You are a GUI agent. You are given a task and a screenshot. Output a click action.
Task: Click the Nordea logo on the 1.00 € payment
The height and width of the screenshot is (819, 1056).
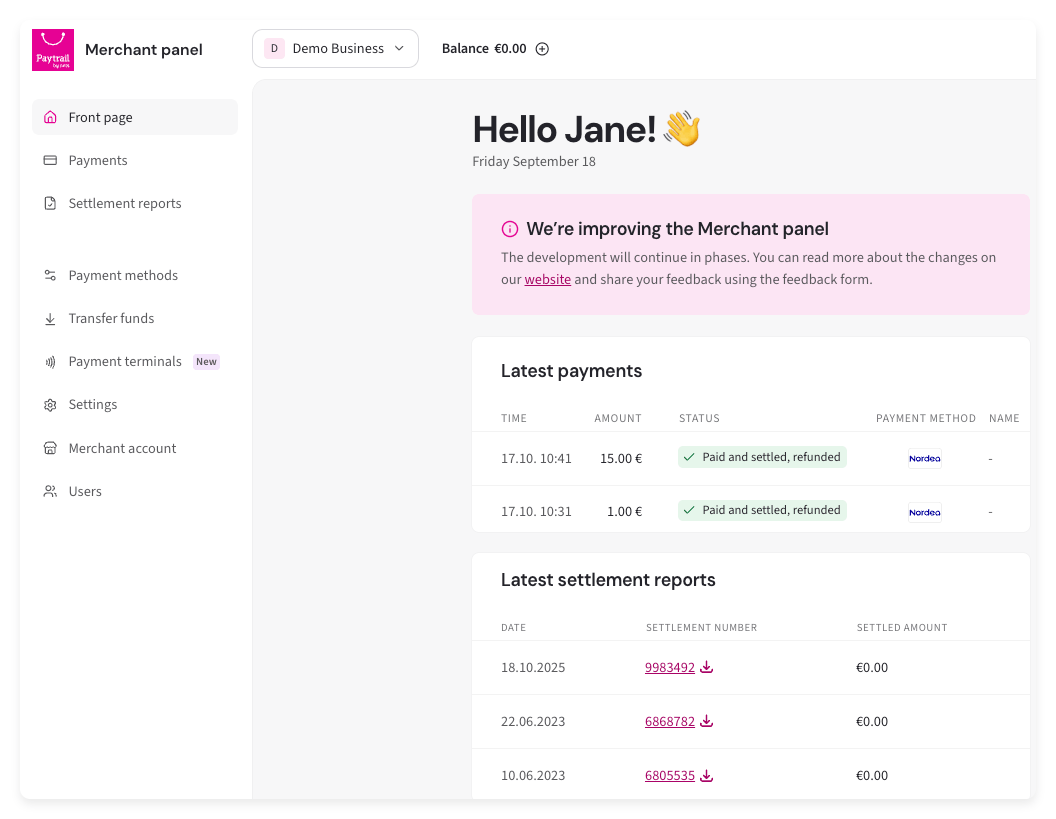(925, 513)
